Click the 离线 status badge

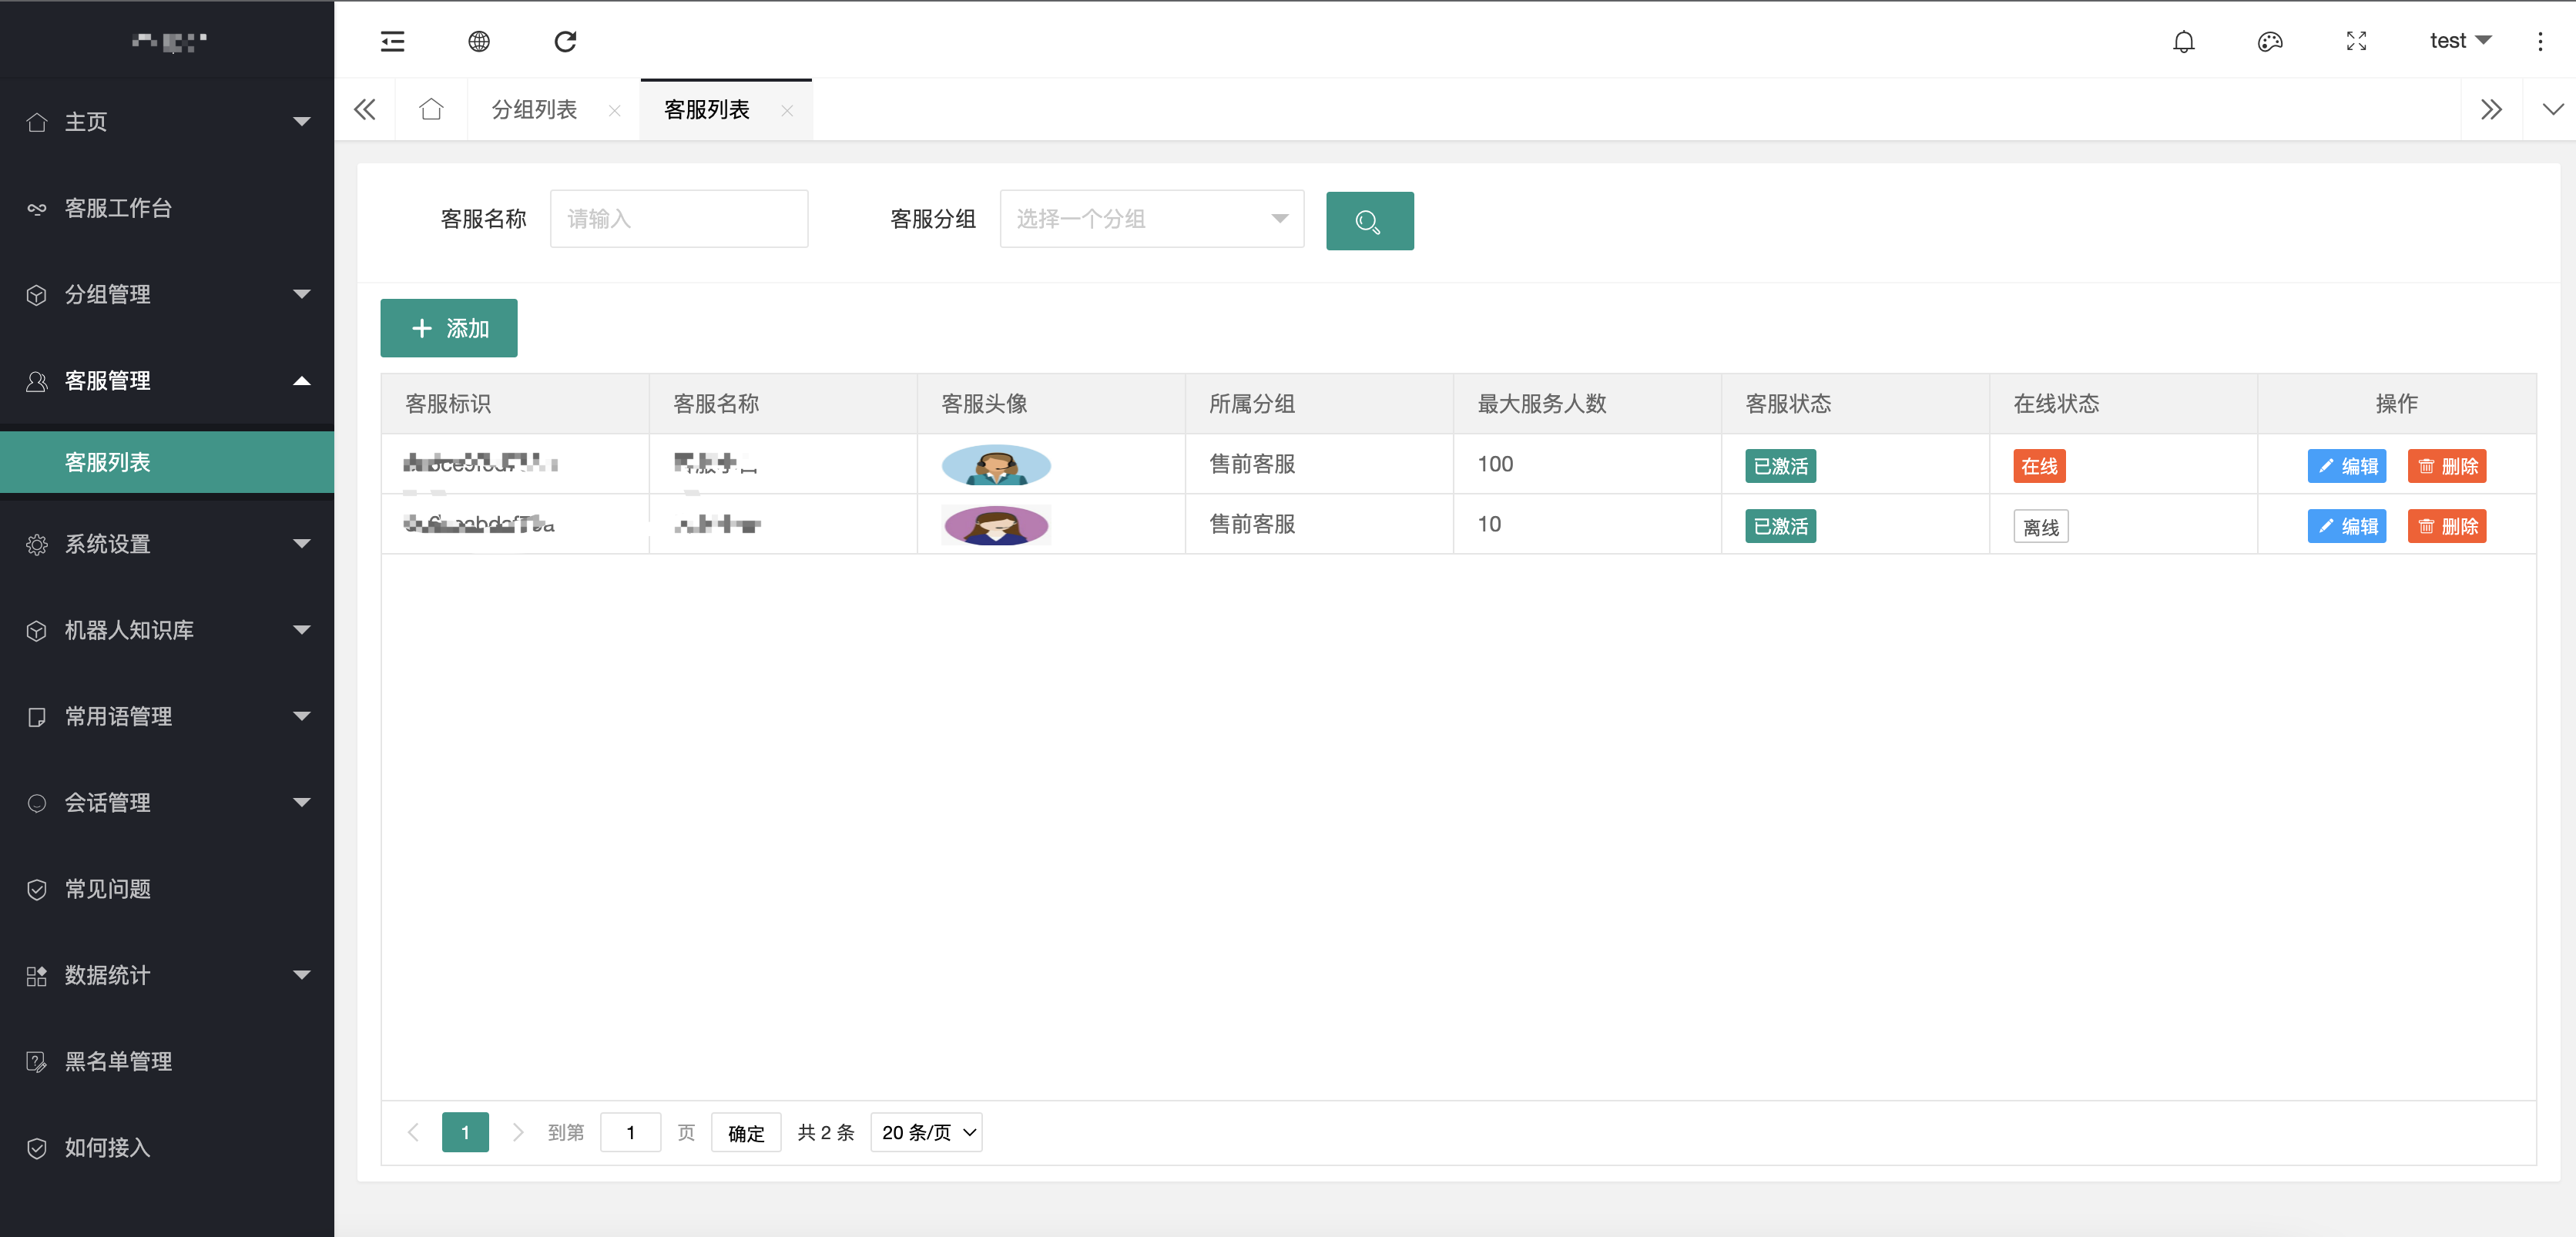click(2041, 527)
